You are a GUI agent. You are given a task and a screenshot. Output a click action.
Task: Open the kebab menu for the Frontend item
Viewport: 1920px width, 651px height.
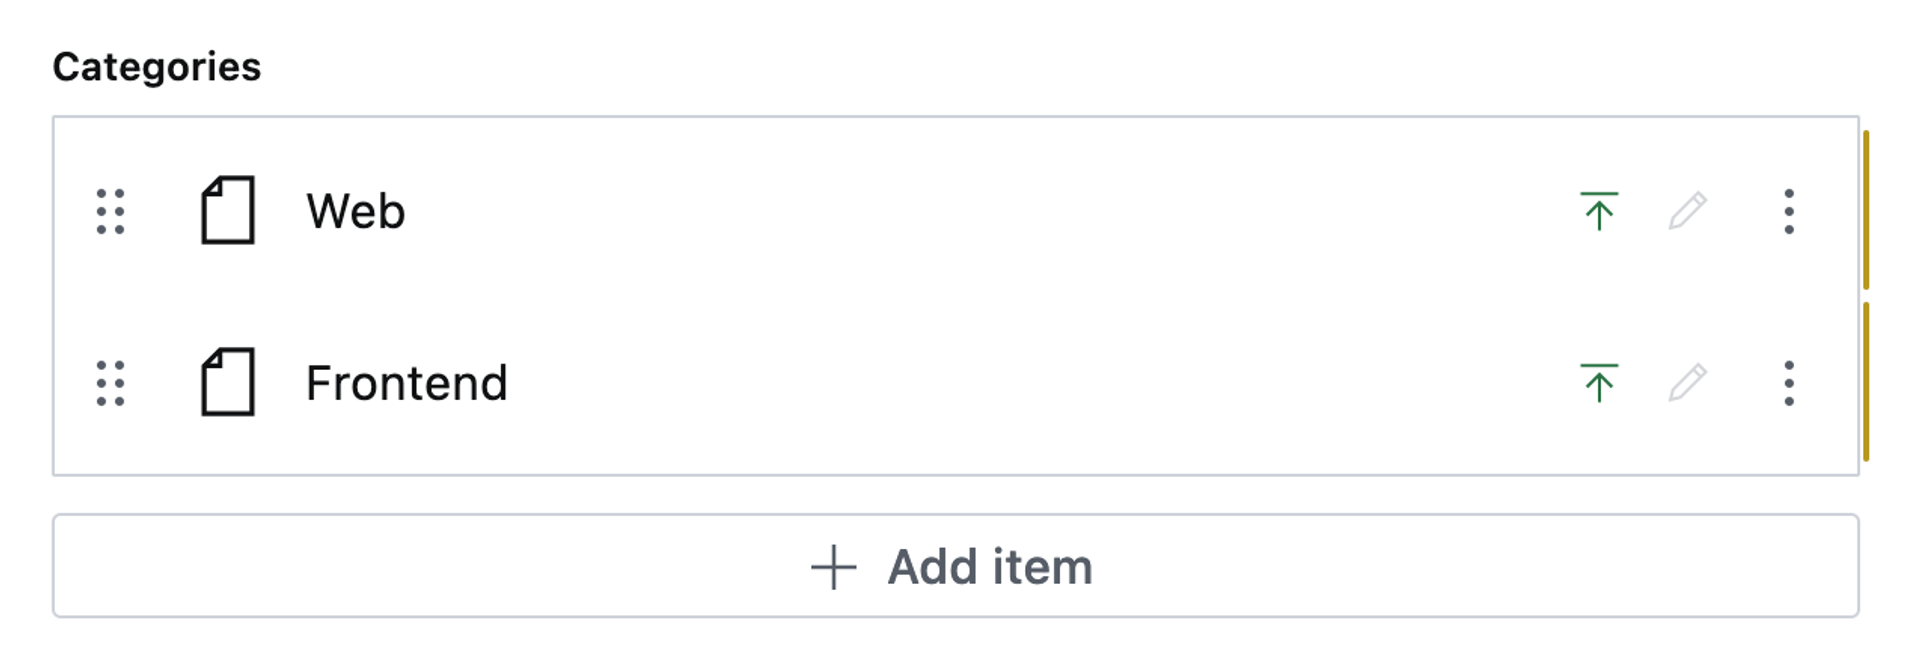pyautogui.click(x=1788, y=381)
